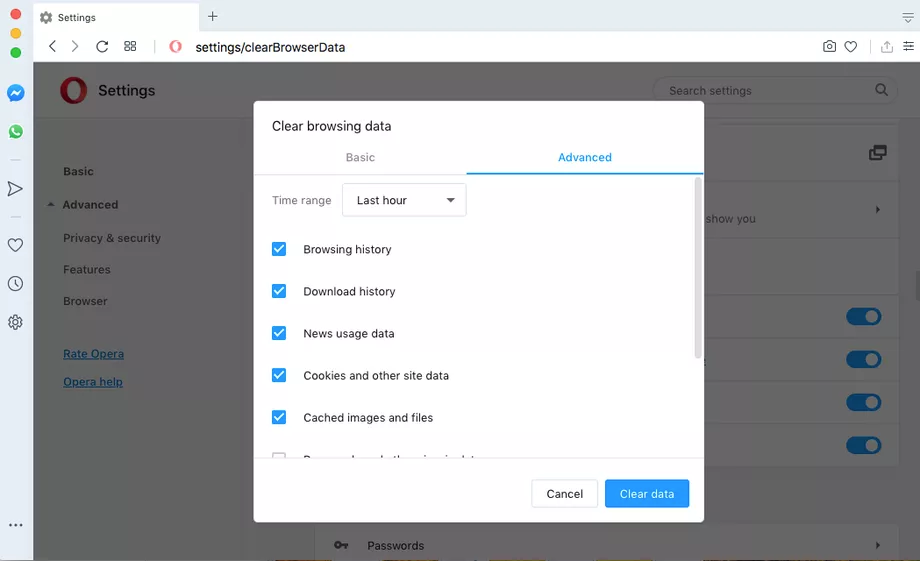Open Messenger from the Opera sidebar

pos(16,93)
